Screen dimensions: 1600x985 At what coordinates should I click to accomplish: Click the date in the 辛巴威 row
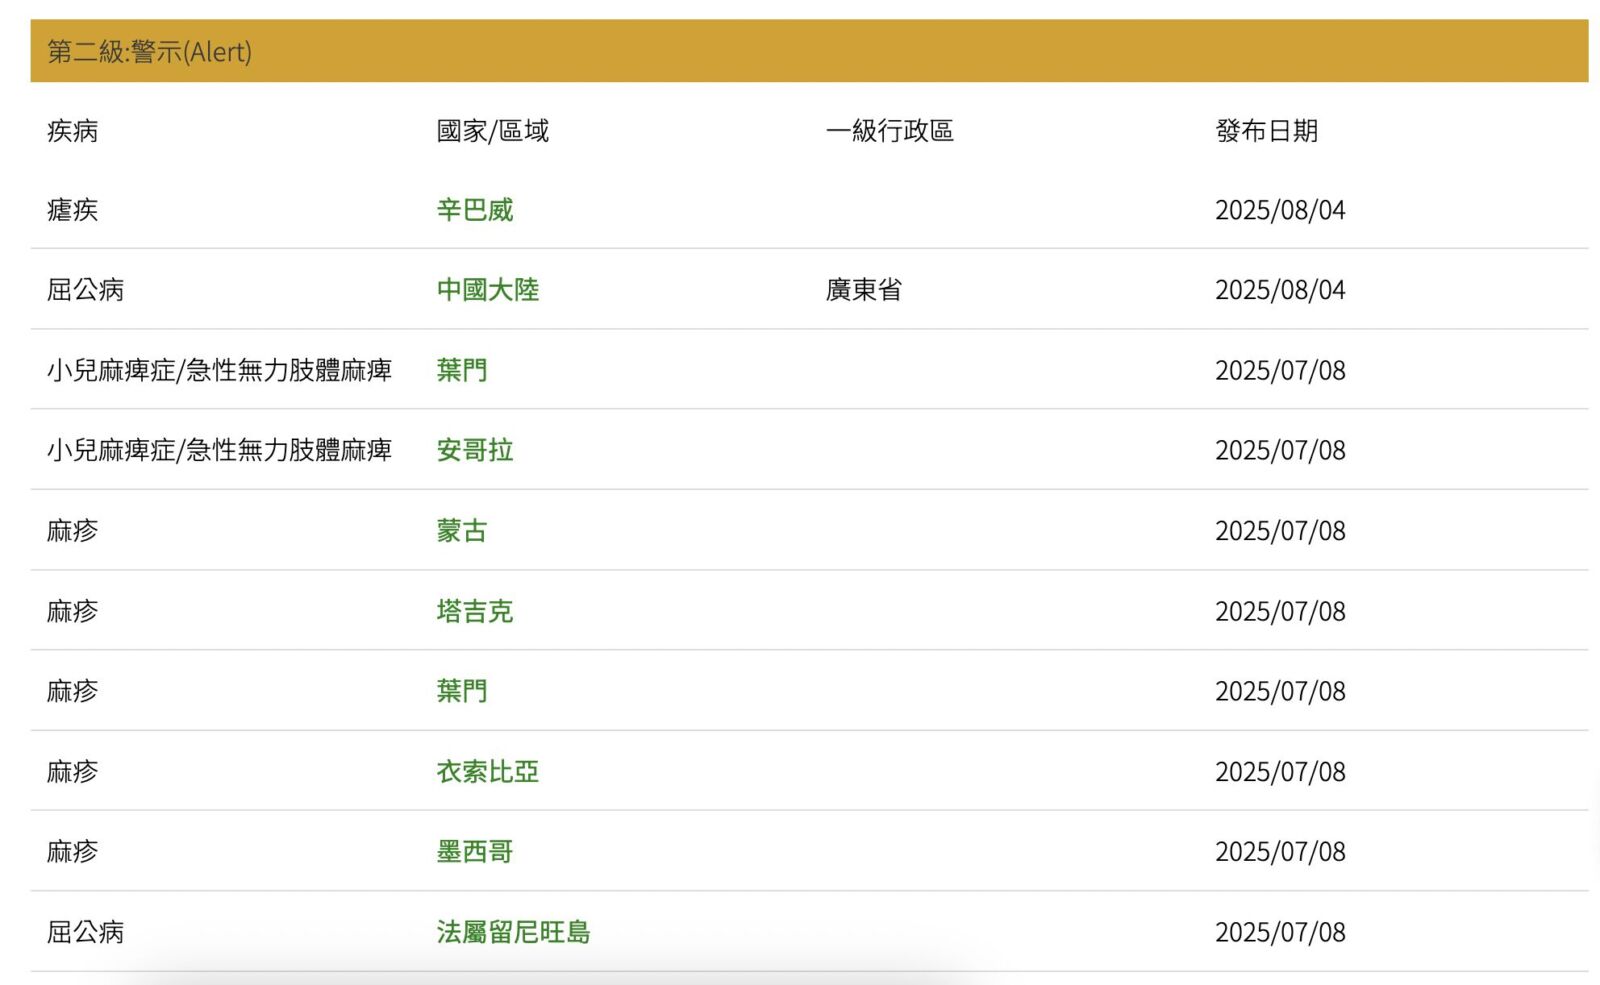1279,210
